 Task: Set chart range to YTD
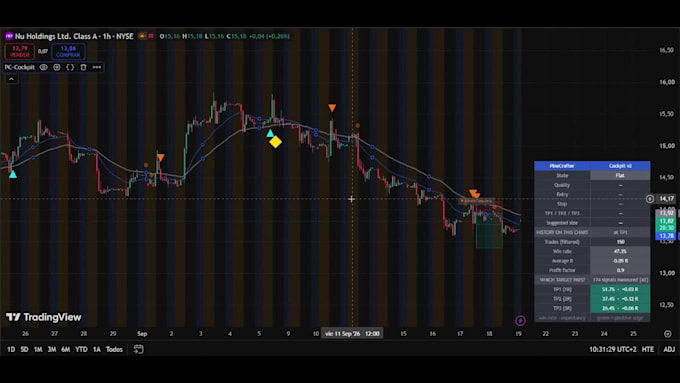click(81, 349)
